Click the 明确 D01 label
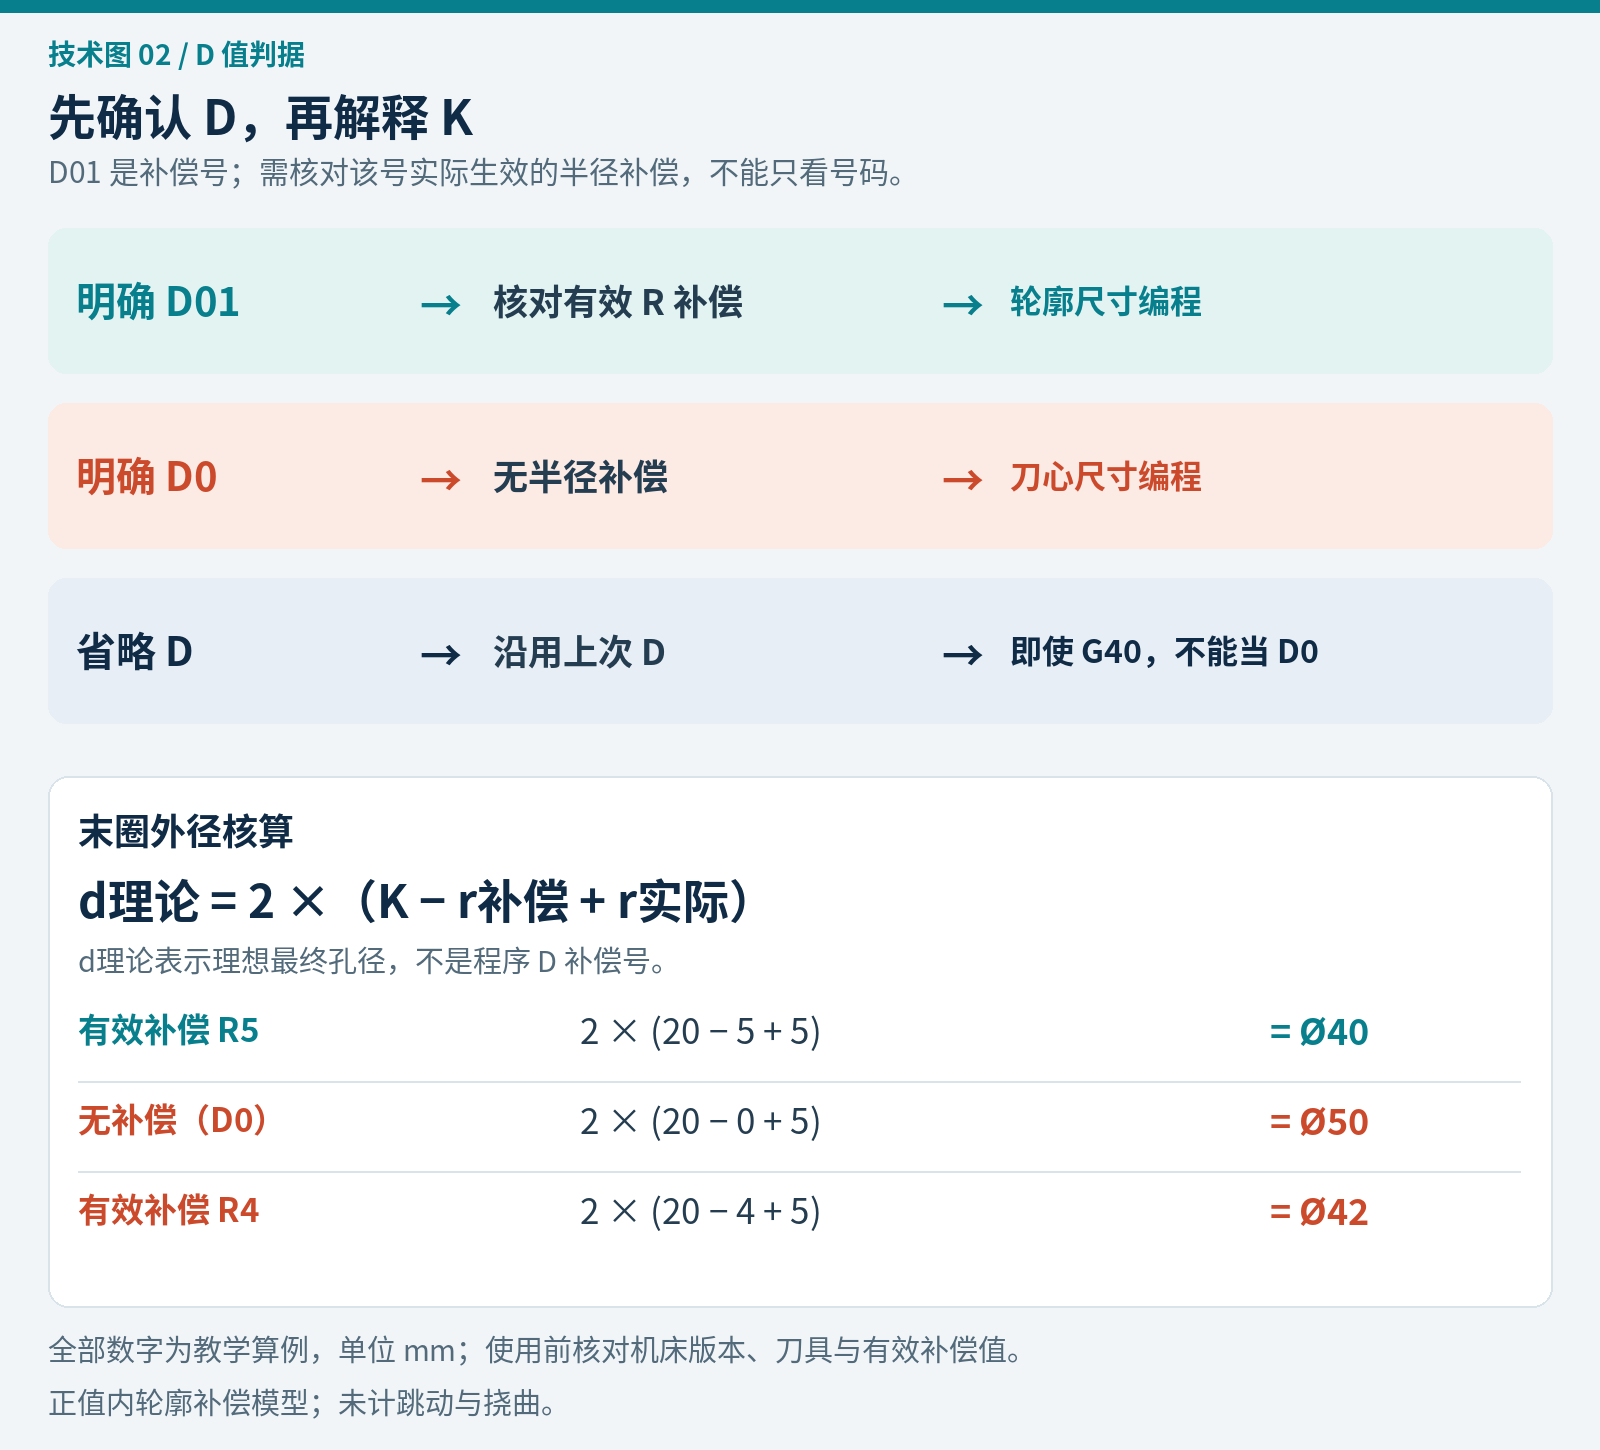 pyautogui.click(x=158, y=302)
